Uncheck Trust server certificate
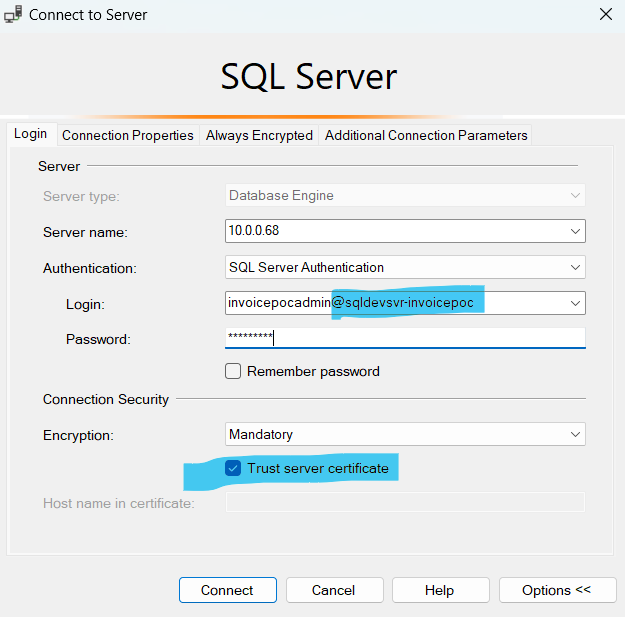625x617 pixels. tap(233, 468)
